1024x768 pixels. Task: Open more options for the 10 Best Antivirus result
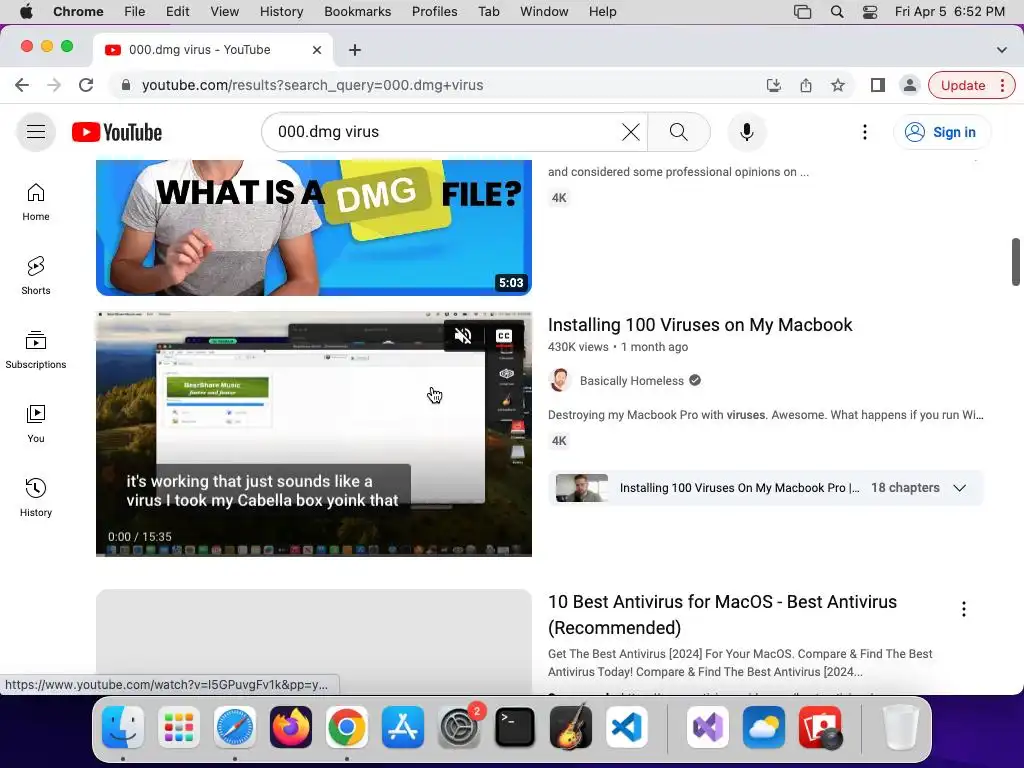[964, 609]
